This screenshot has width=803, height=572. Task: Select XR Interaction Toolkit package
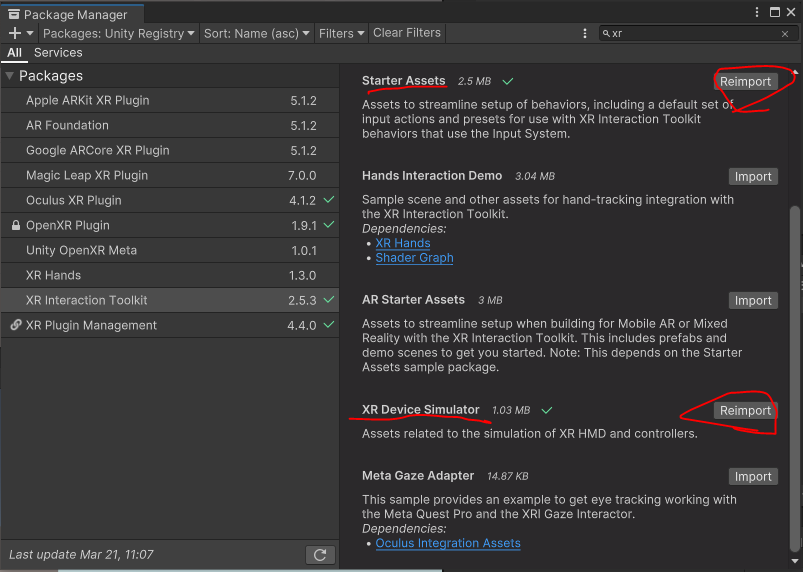click(170, 300)
